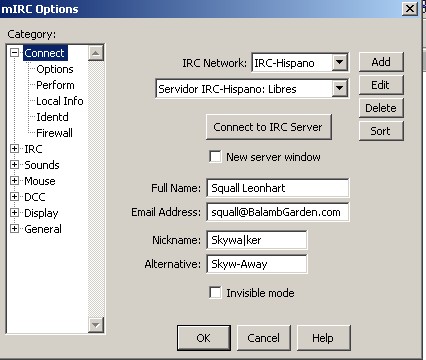Image resolution: width=426 pixels, height=360 pixels.
Task: Expand the General category
Action: pyautogui.click(x=14, y=229)
